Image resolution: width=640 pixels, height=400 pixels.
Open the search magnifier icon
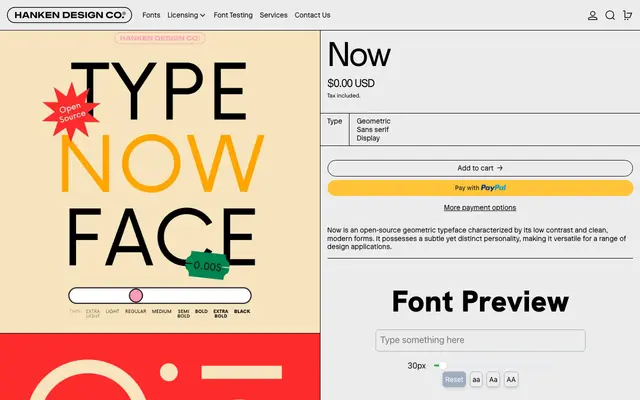click(x=610, y=16)
